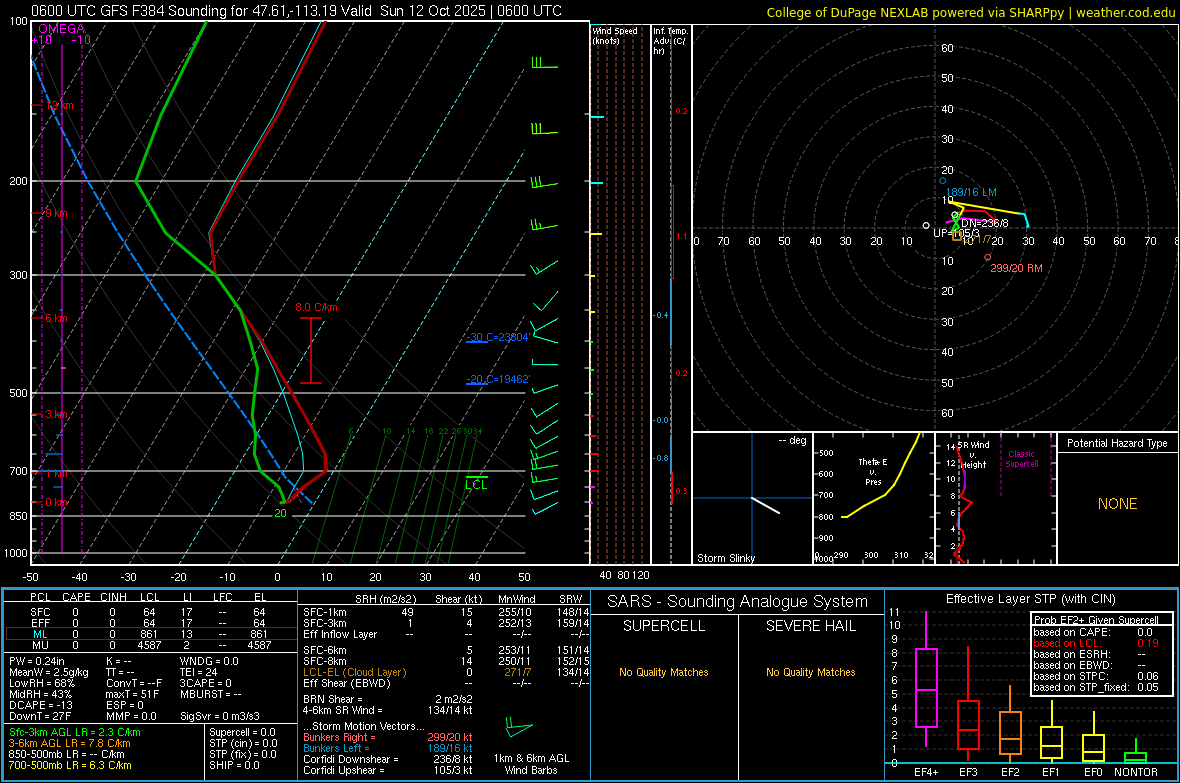This screenshot has height=783, width=1180.
Task: Select the red 8.0 C/km lapse rate label
Action: 316,307
